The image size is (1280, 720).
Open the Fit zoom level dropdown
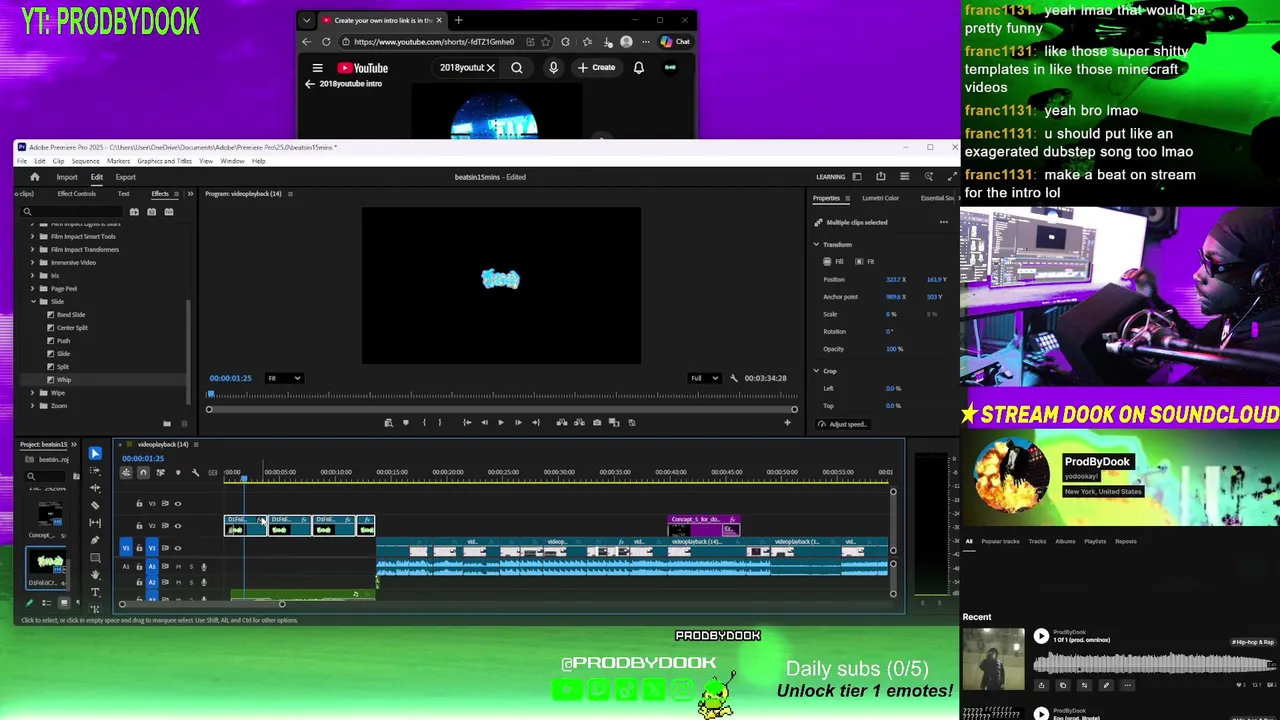click(x=284, y=378)
